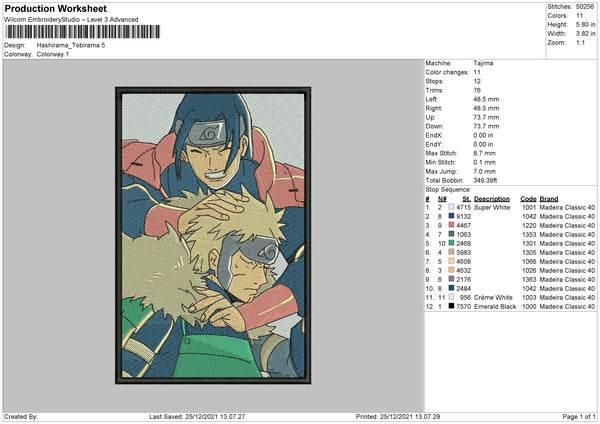Click the Super White color swatch
This screenshot has height=424, width=600.
coord(451,207)
